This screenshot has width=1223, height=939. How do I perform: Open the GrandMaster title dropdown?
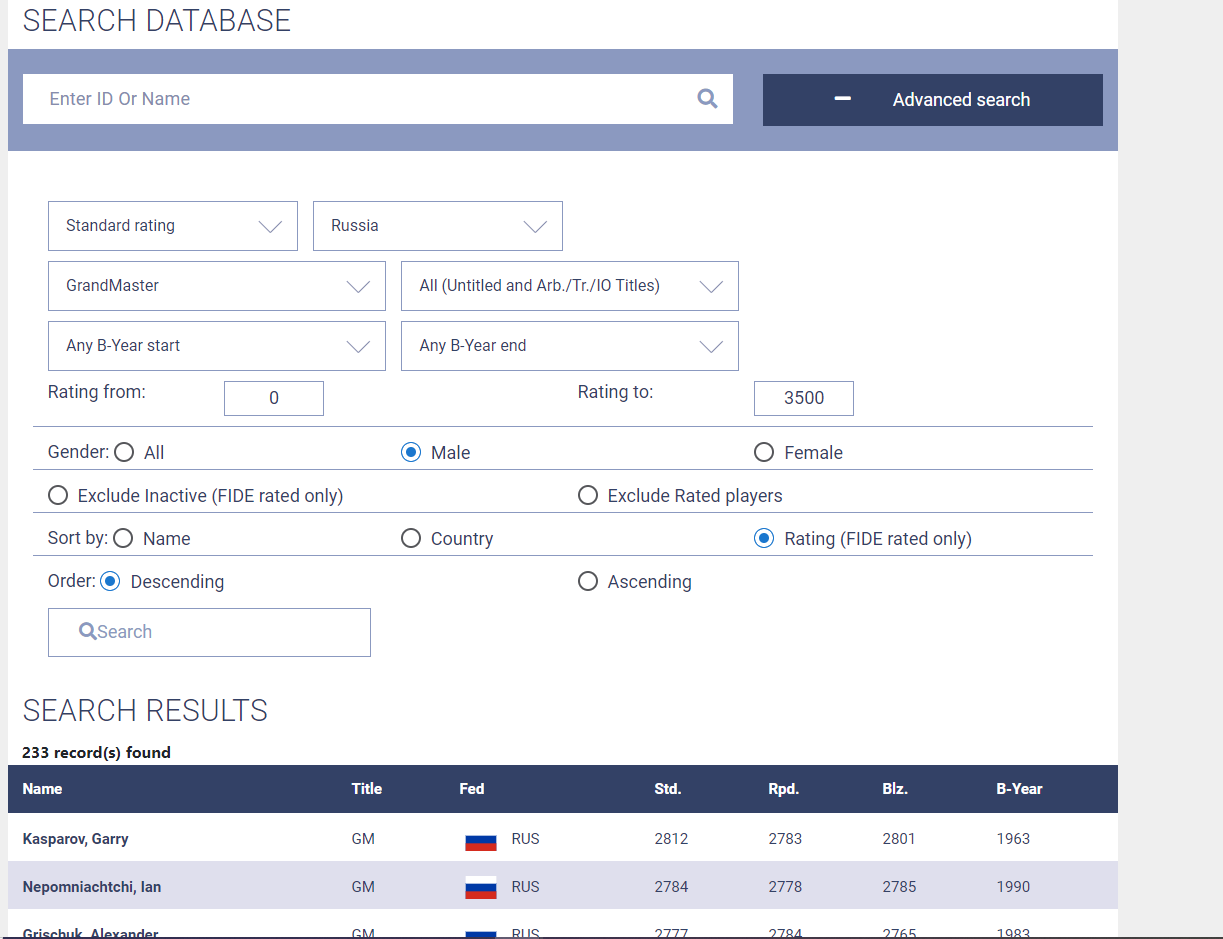217,286
